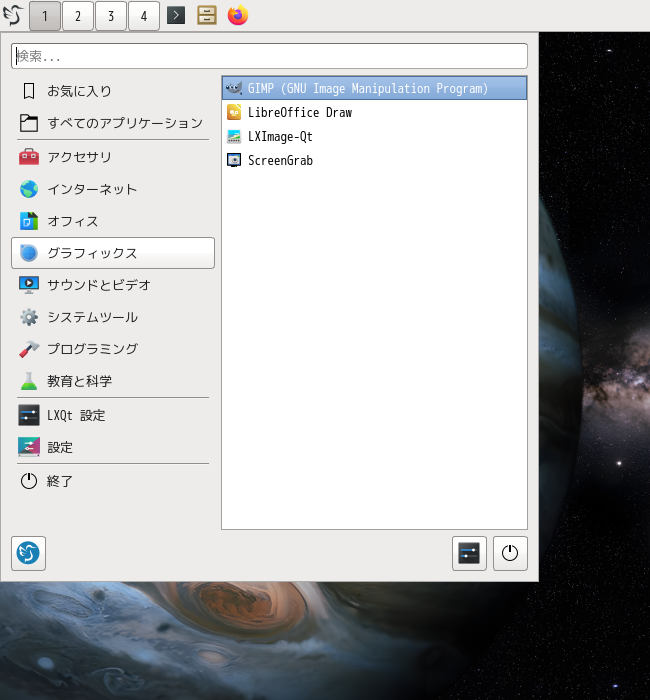Click the blue bird button at bottom left
This screenshot has width=650, height=700.
[x=28, y=553]
